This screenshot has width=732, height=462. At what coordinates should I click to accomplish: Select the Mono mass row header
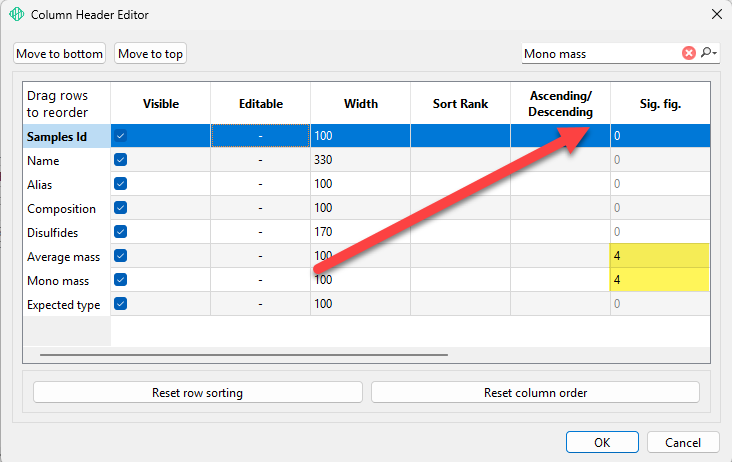pos(67,280)
